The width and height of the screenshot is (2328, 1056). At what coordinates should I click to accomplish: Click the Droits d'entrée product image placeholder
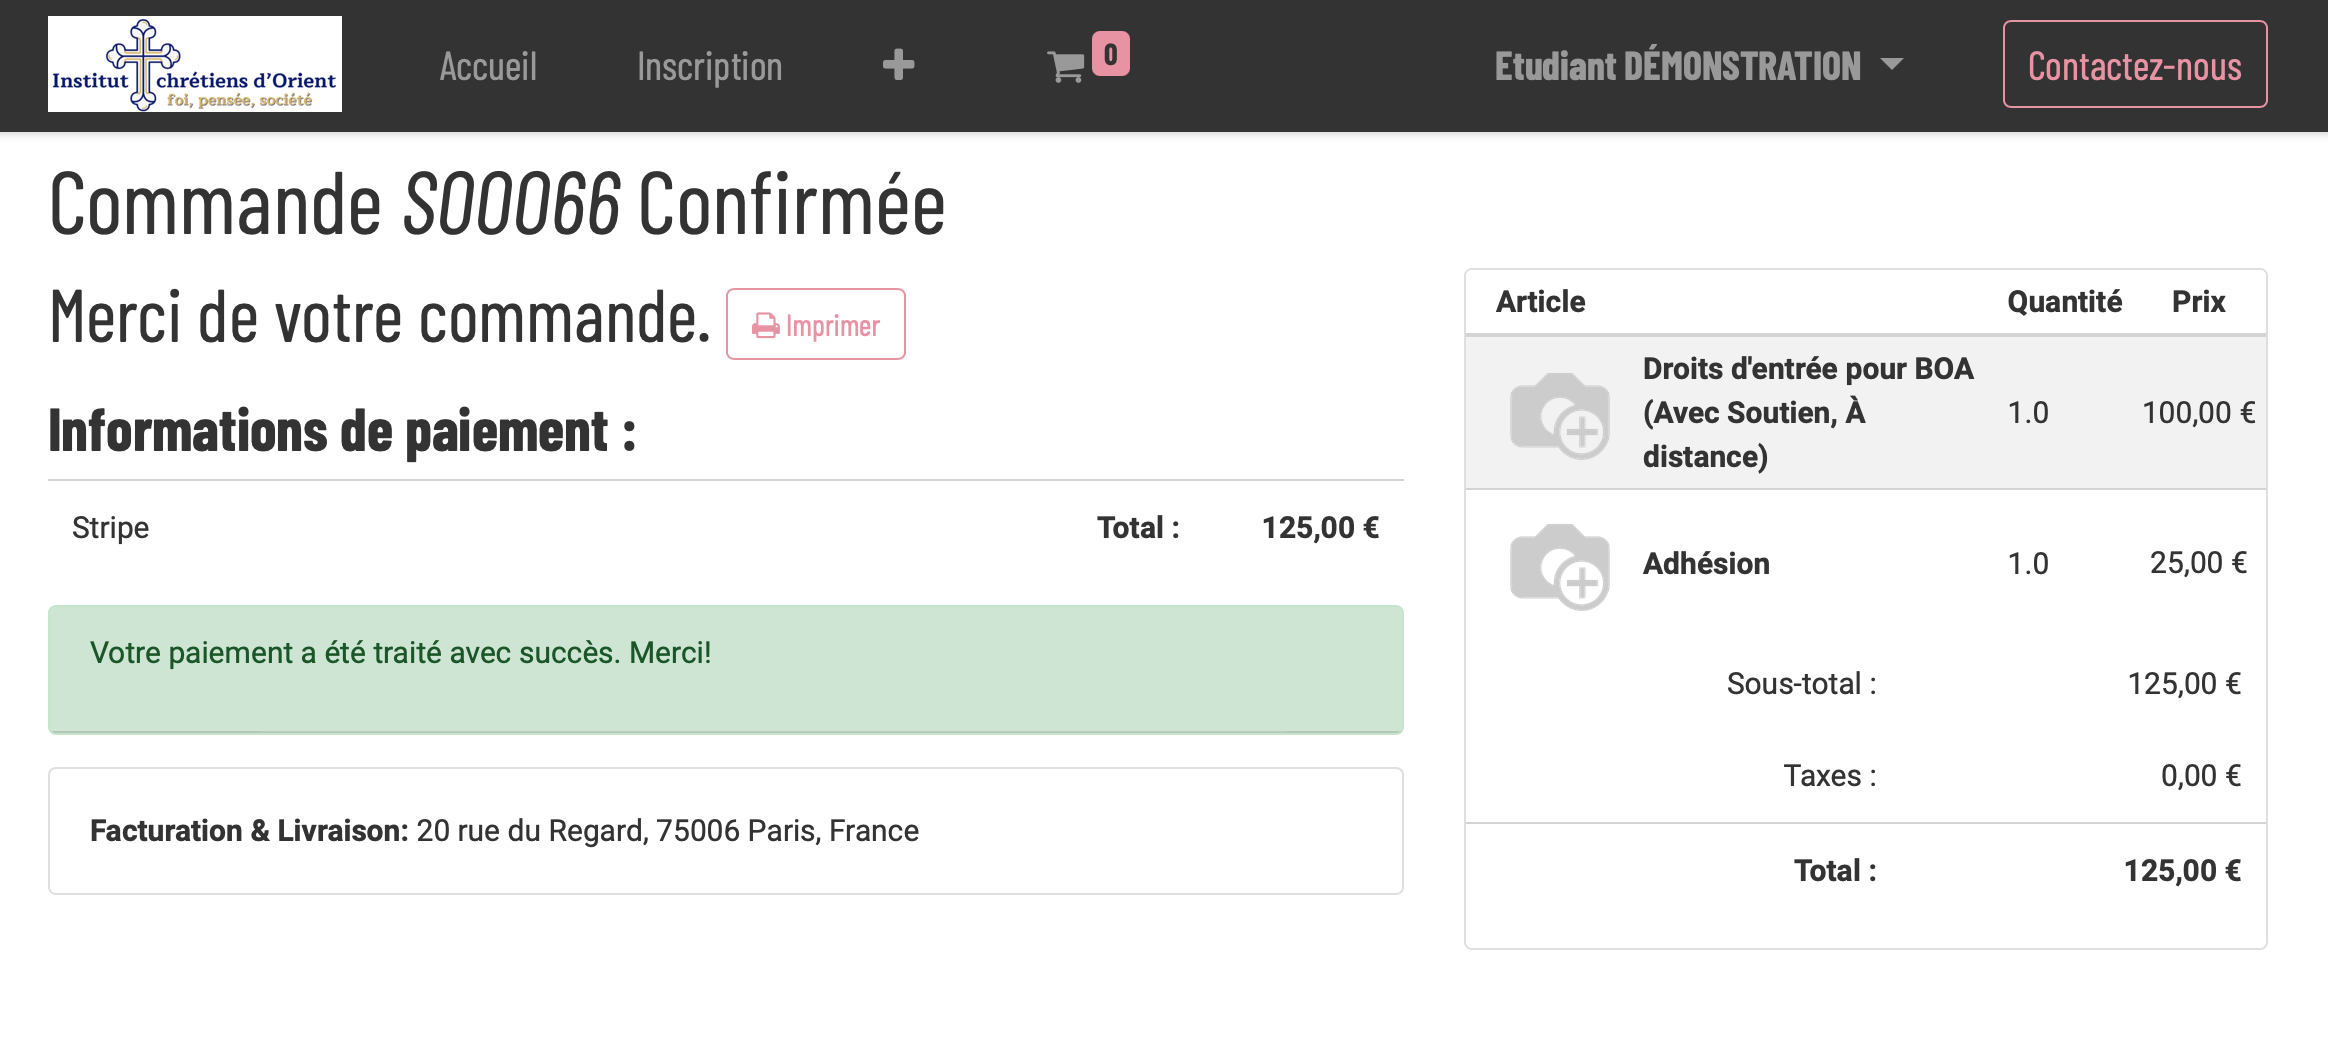(1559, 414)
